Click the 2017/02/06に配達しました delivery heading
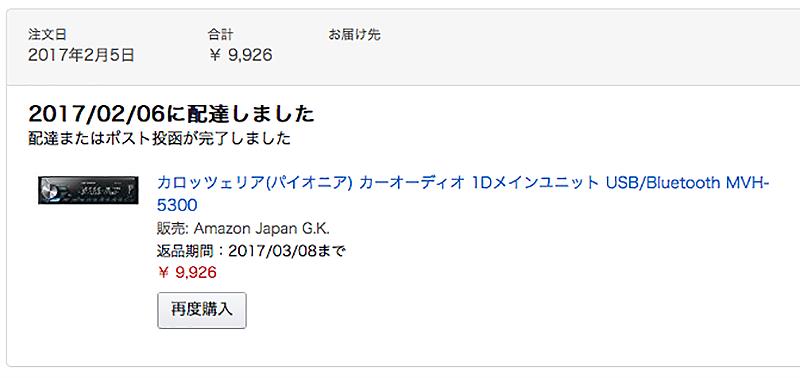The image size is (800, 378). click(x=171, y=114)
